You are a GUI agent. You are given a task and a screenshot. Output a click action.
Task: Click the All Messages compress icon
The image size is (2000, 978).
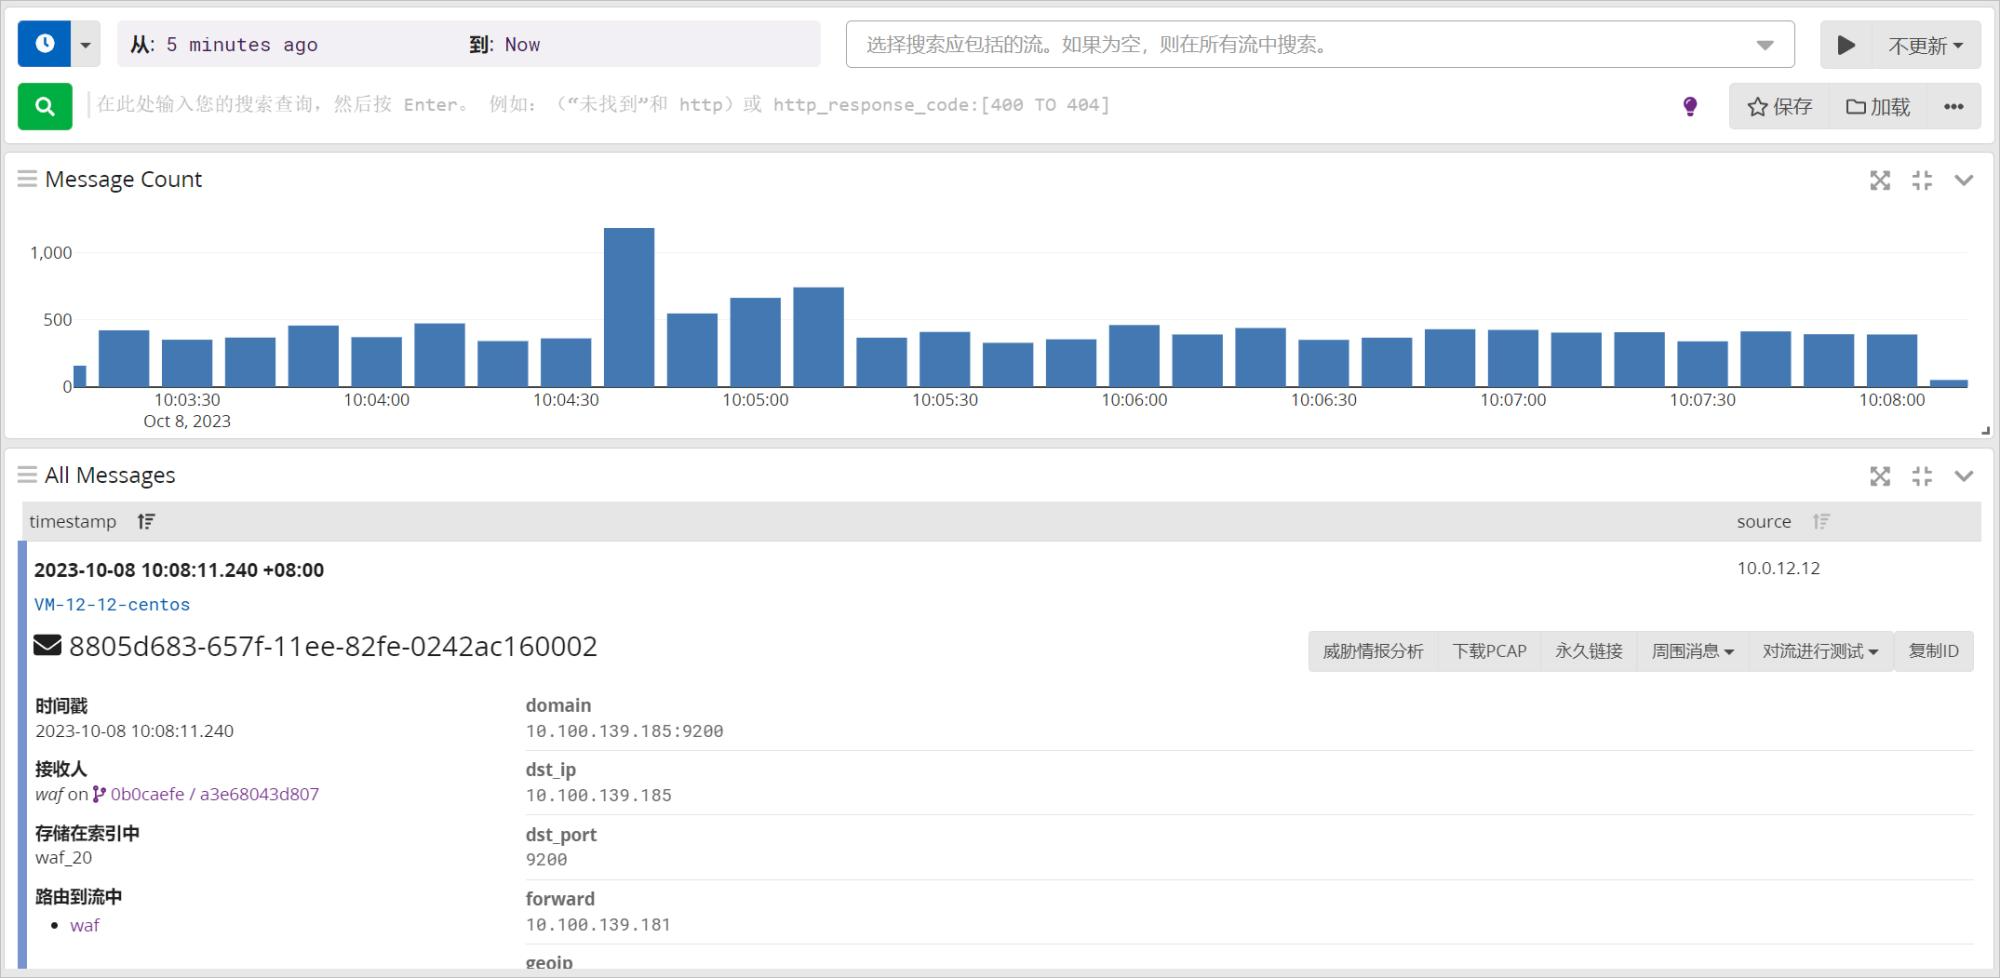pyautogui.click(x=1922, y=476)
